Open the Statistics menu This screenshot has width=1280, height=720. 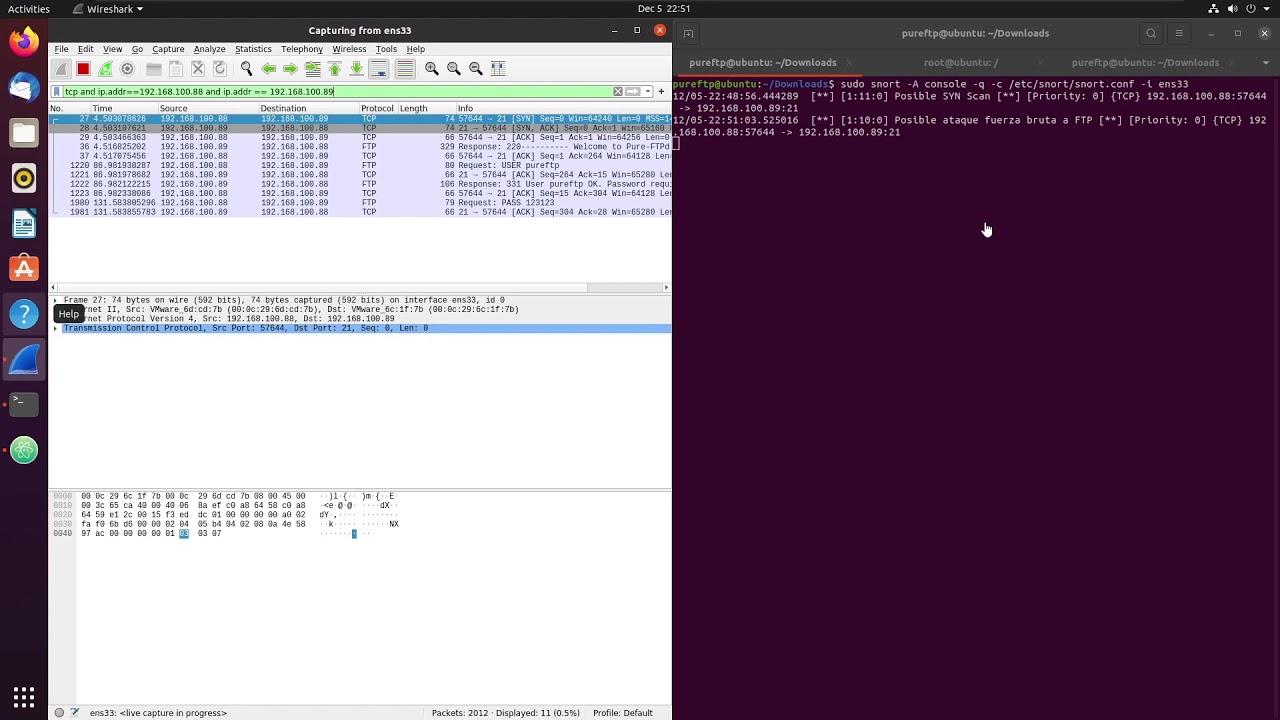tap(253, 49)
